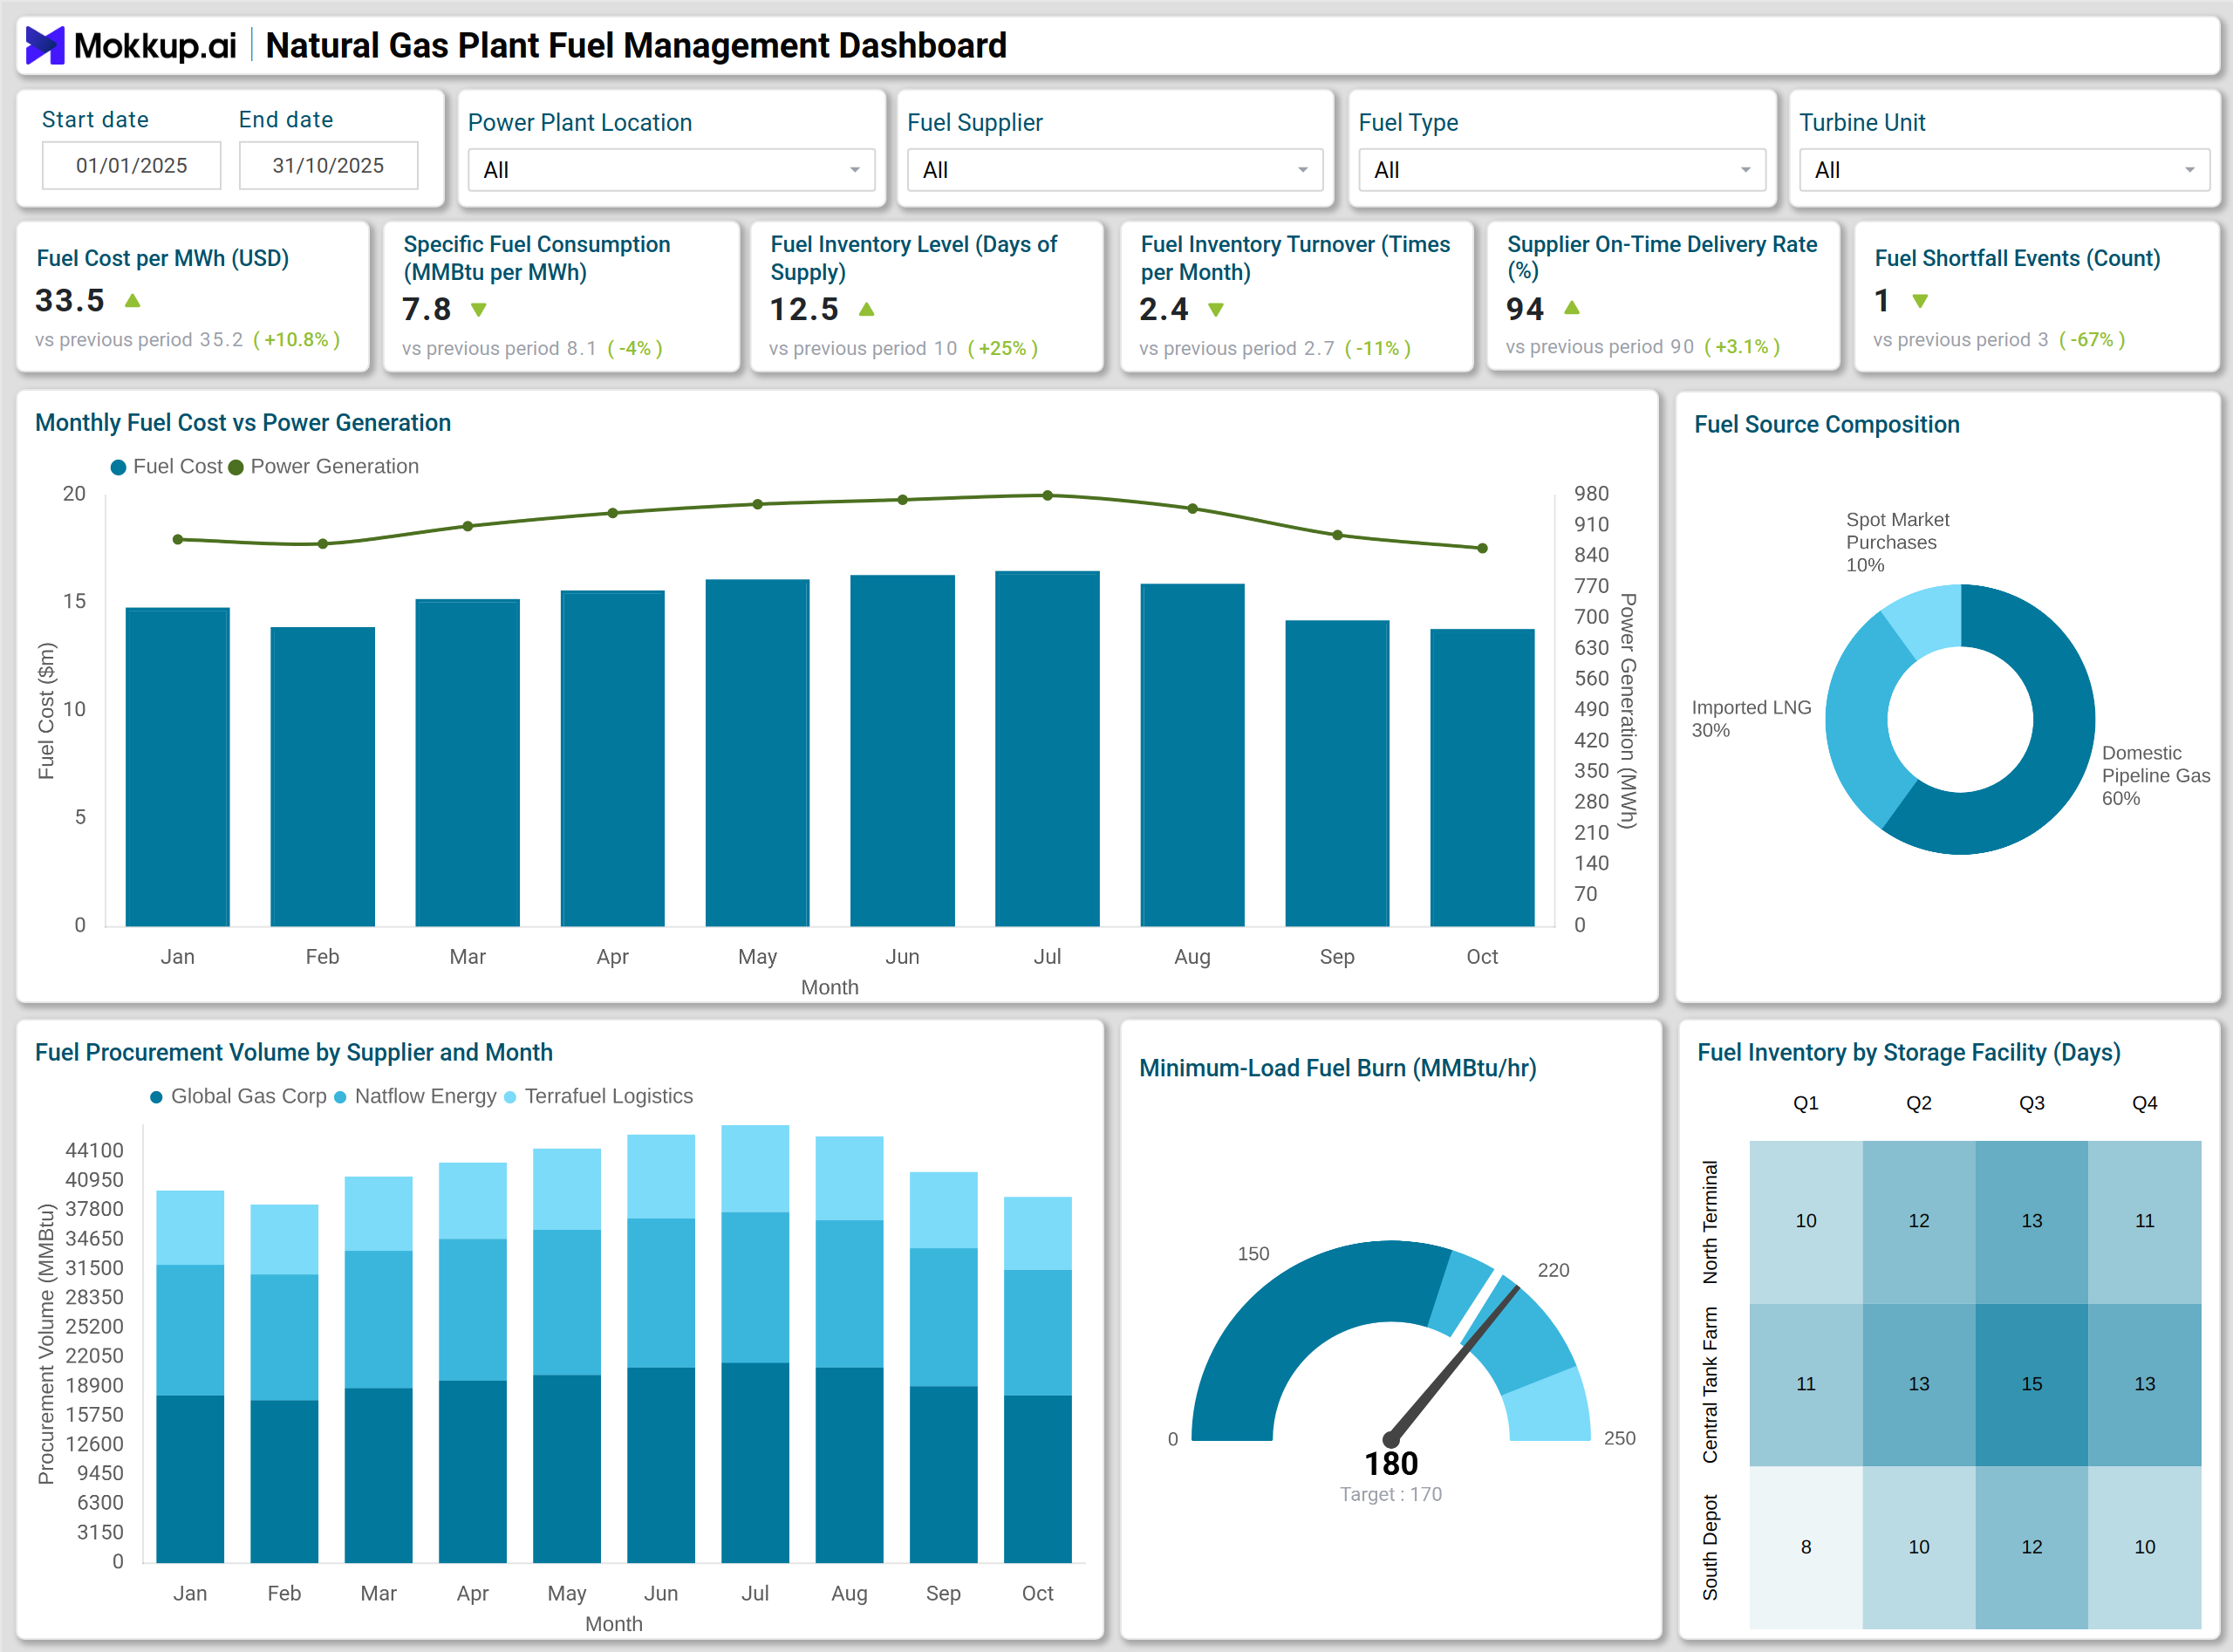The width and height of the screenshot is (2233, 1652).
Task: Click 'Supplier On-Time Delivery Rate (%)' card title
Action: (x=1661, y=257)
